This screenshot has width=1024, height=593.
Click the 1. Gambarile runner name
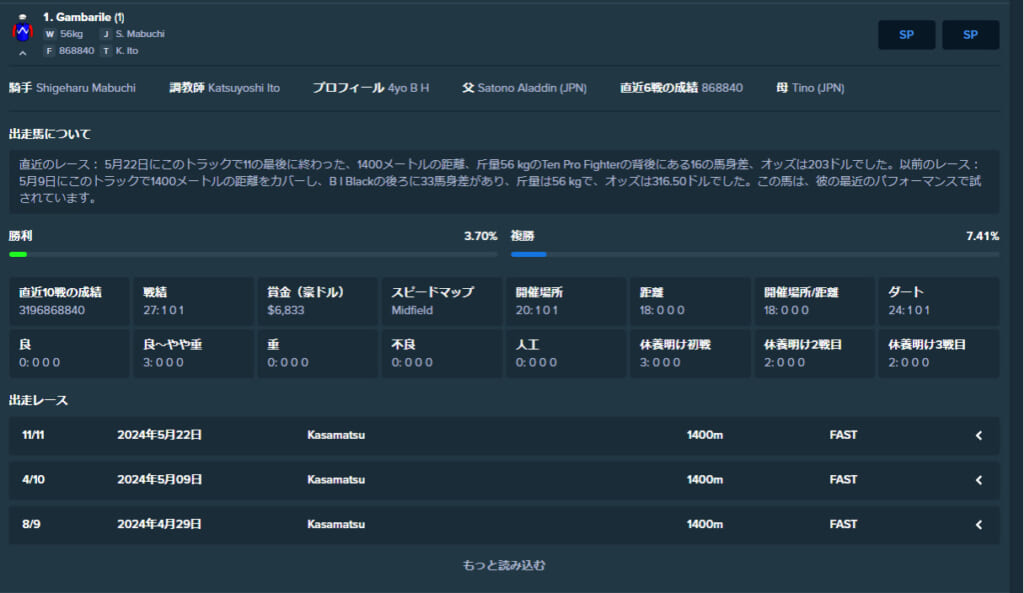pyautogui.click(x=84, y=17)
